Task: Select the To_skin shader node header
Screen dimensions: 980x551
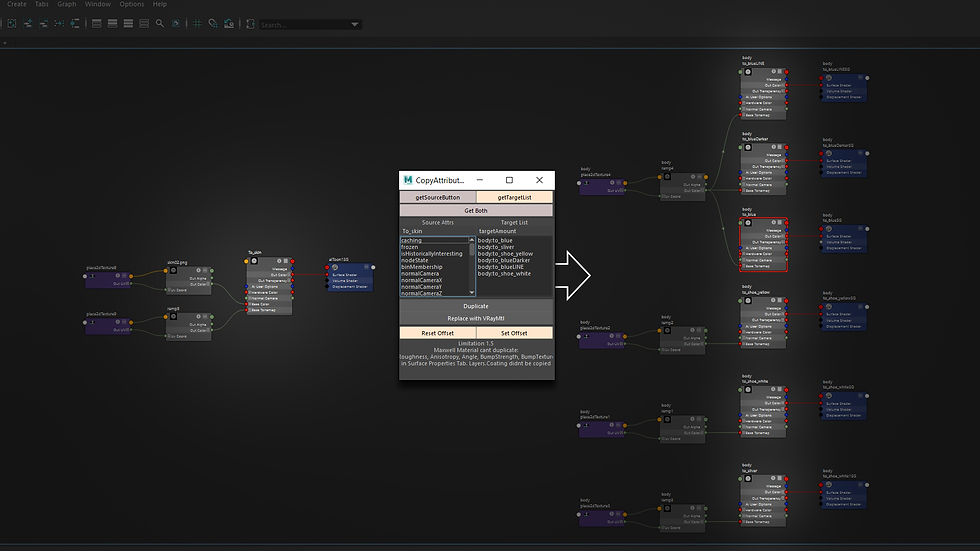Action: pyautogui.click(x=270, y=261)
